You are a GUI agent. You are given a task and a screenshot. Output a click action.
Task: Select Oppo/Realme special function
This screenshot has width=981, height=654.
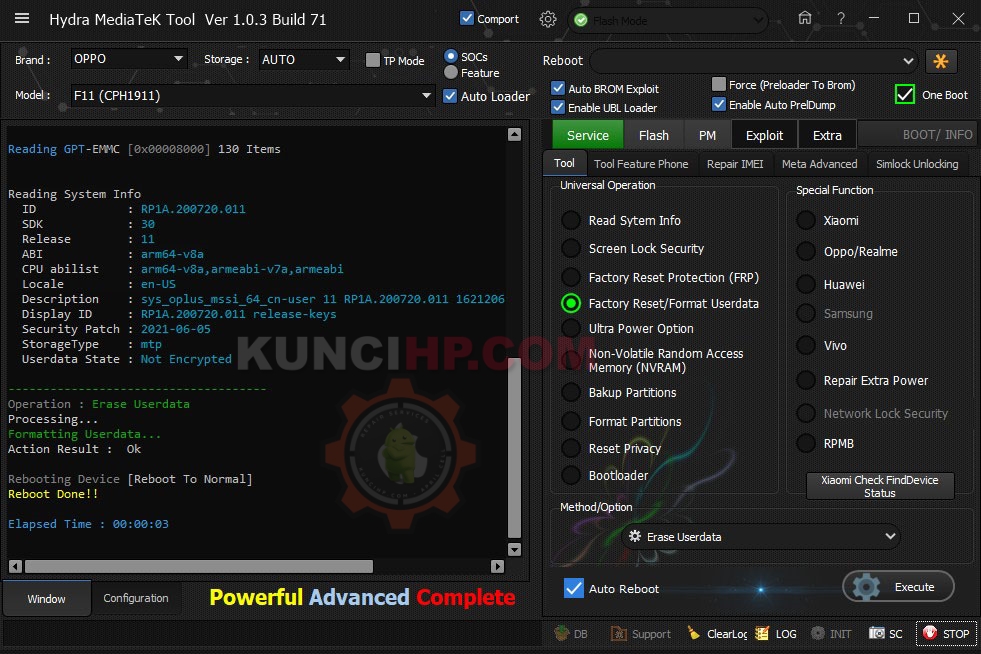coord(806,251)
